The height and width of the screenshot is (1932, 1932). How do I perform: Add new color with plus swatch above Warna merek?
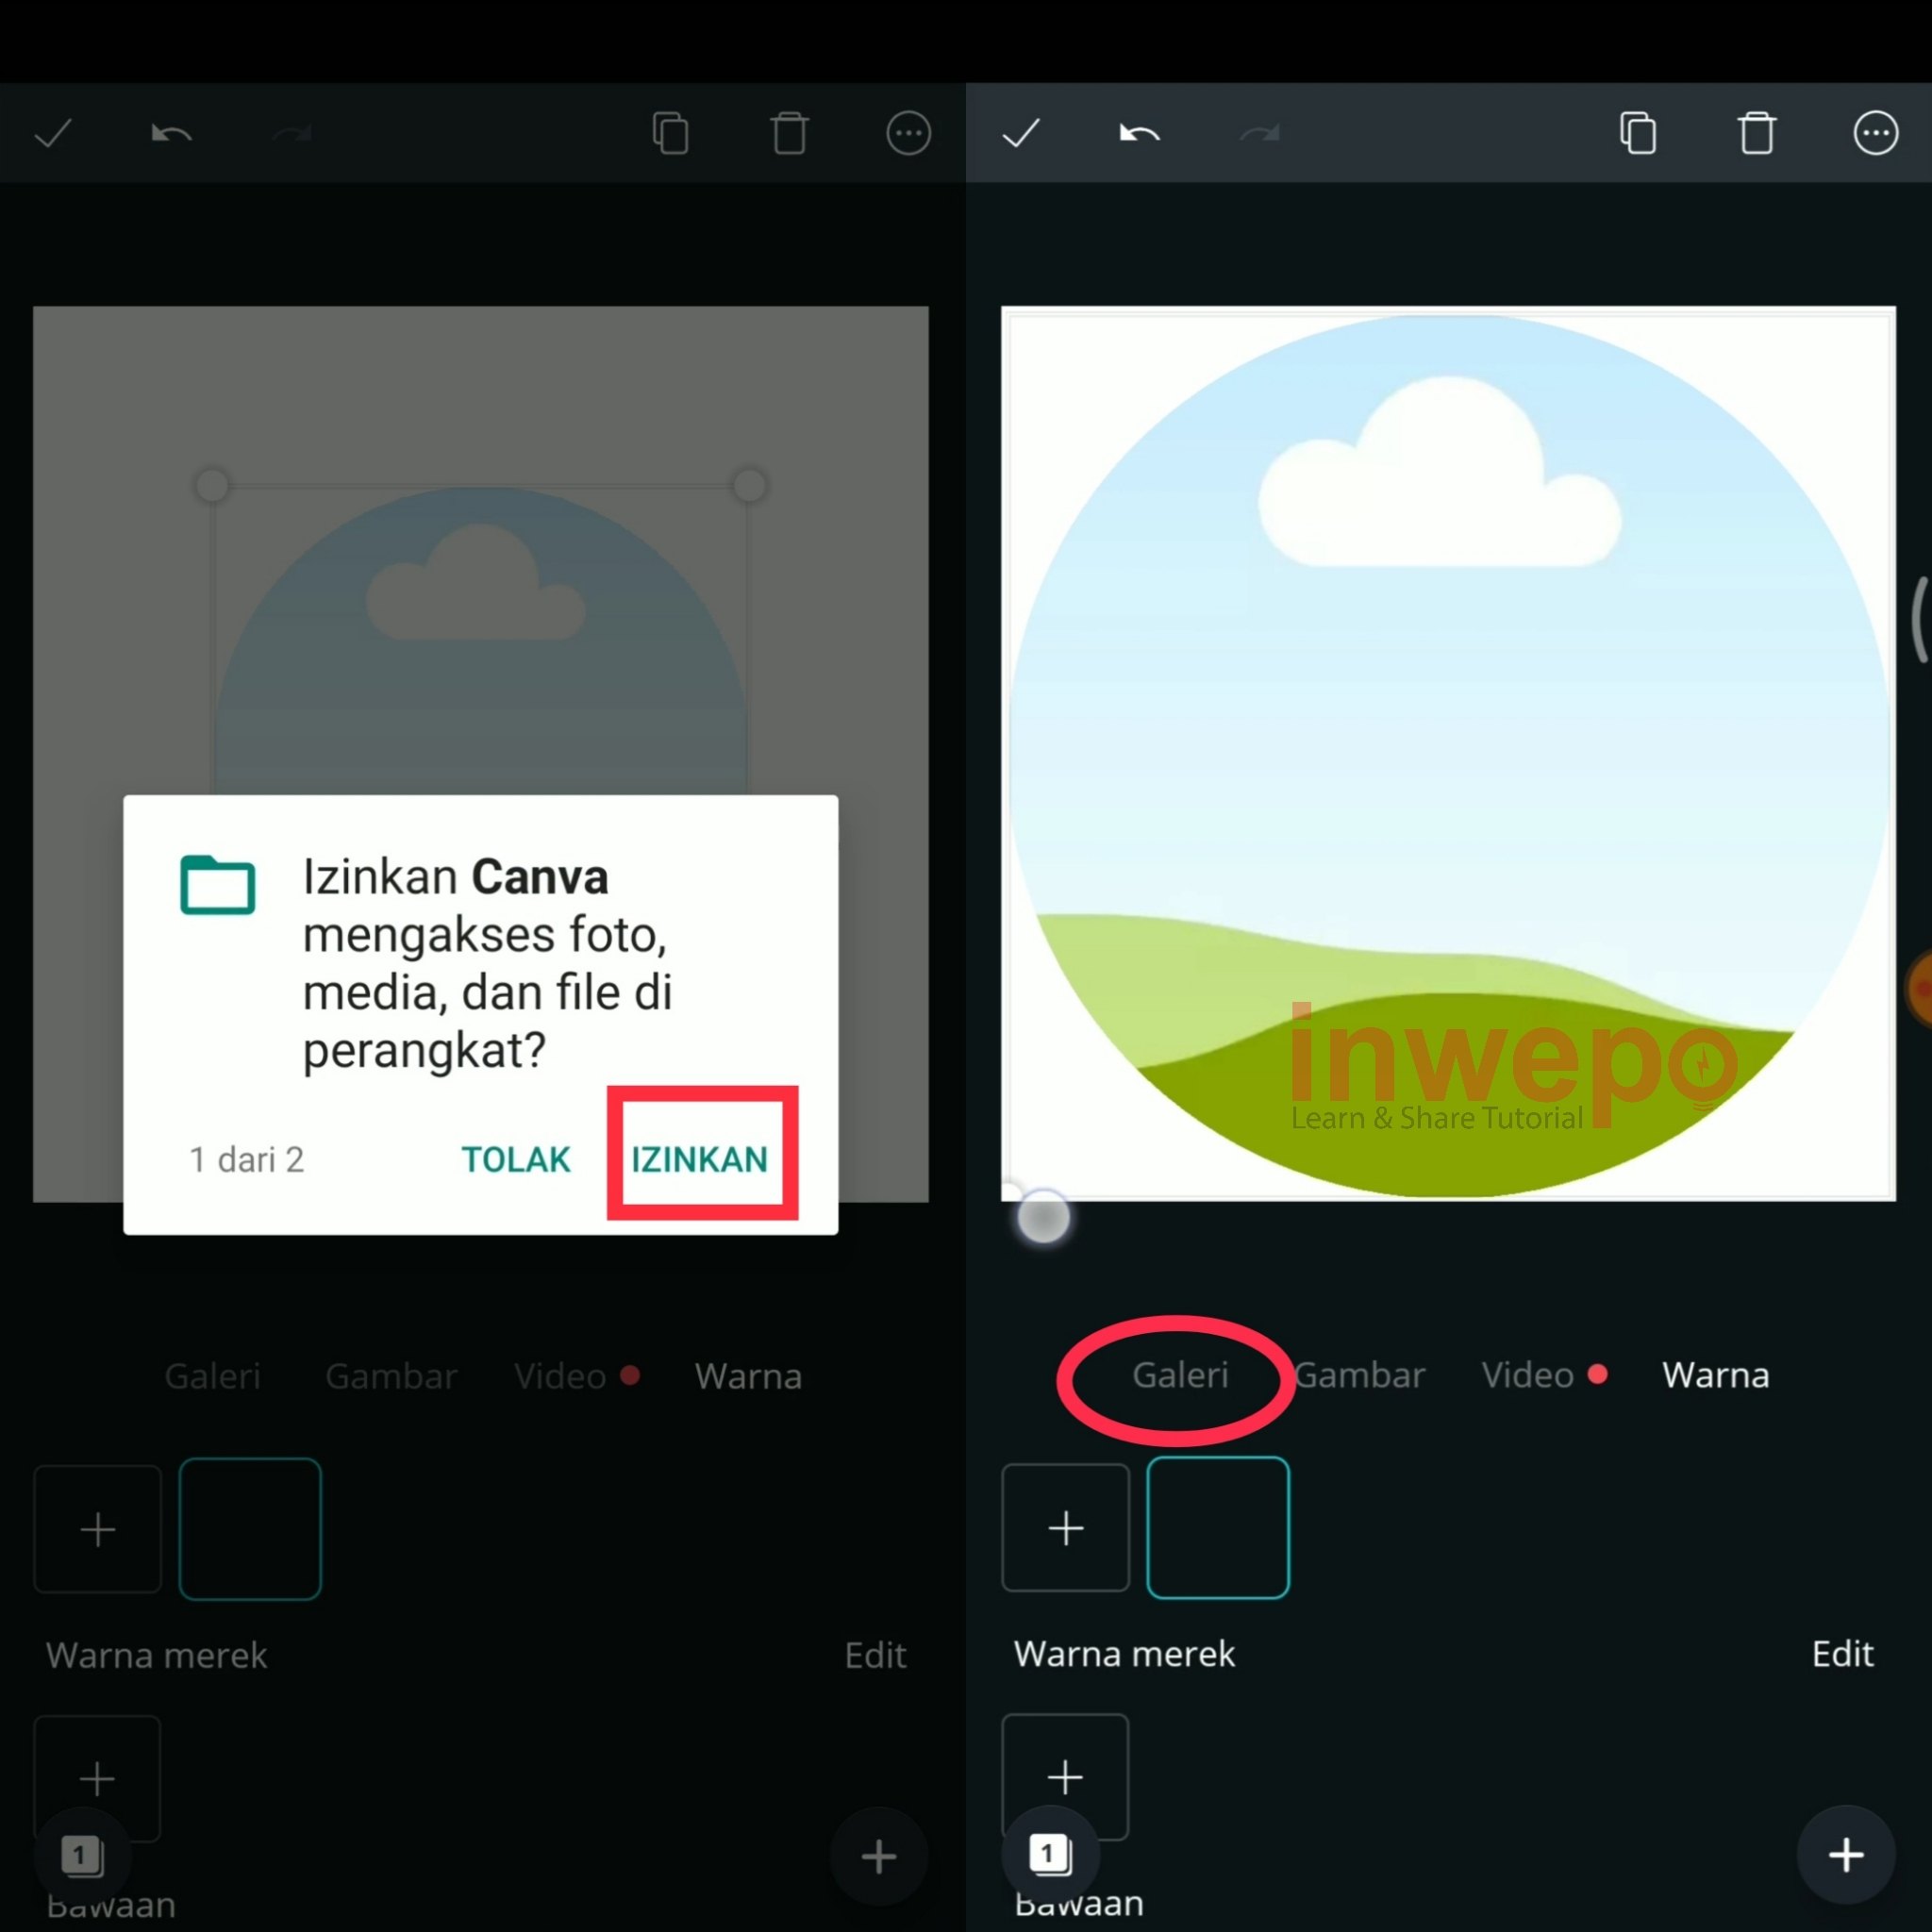pos(1065,1528)
